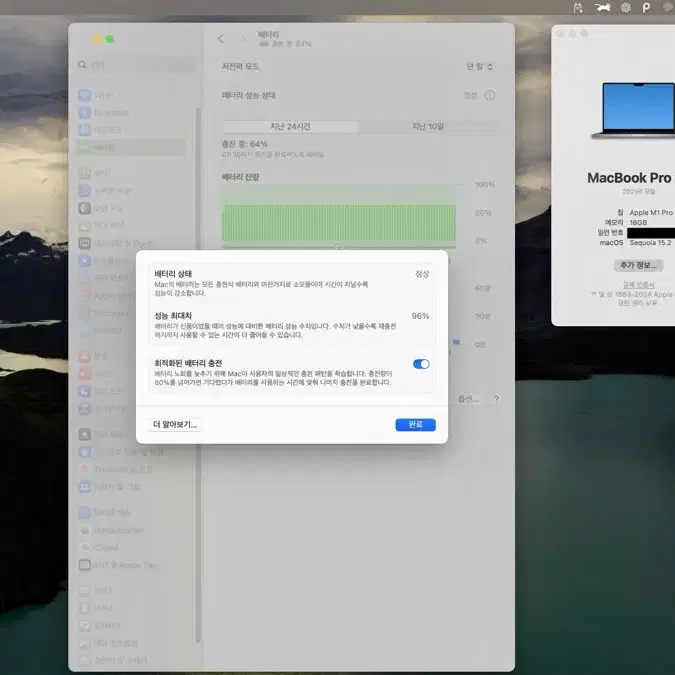Switch to the 지난 24시간 tab
Screen dimensions: 675x675
290,127
